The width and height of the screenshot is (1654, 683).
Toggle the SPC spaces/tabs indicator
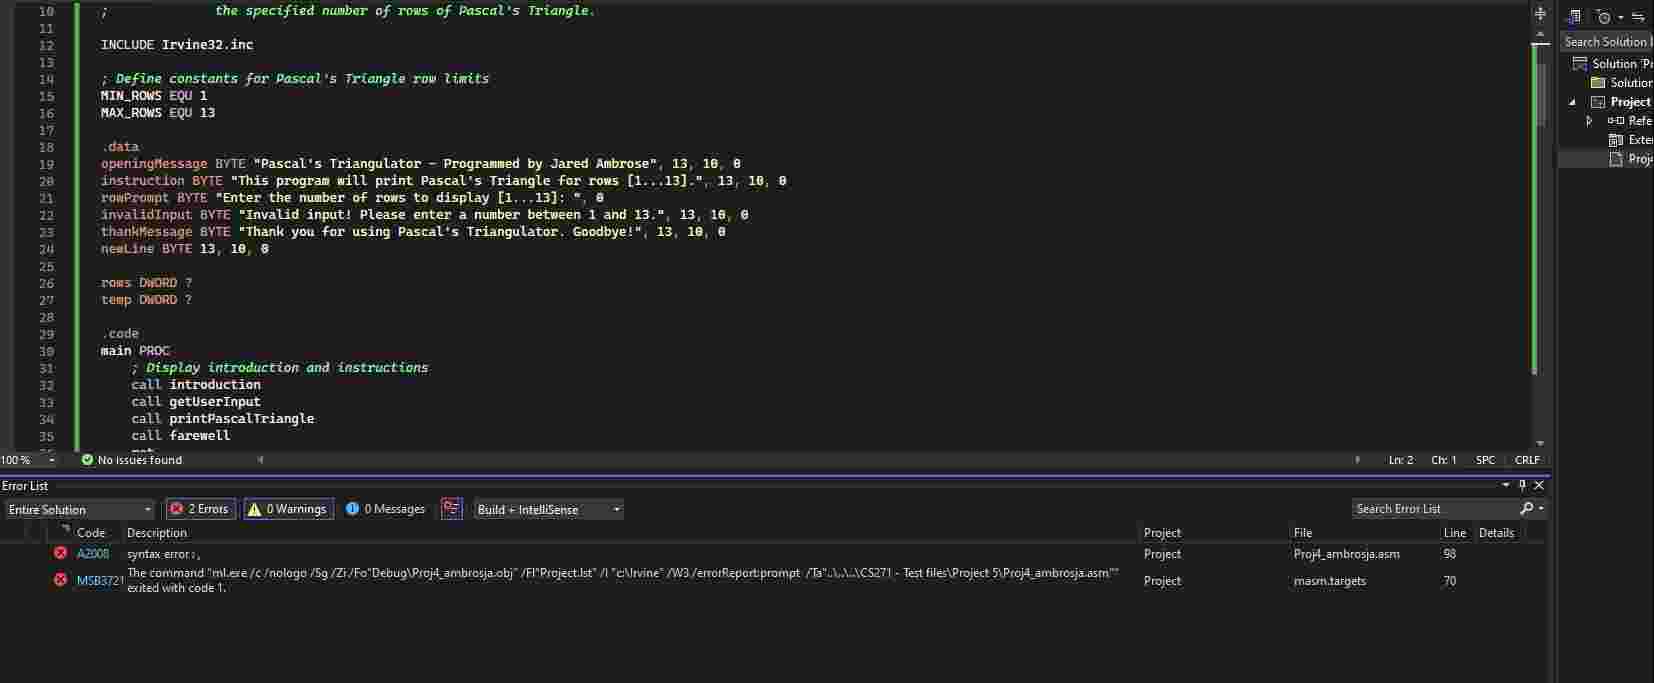click(x=1485, y=460)
